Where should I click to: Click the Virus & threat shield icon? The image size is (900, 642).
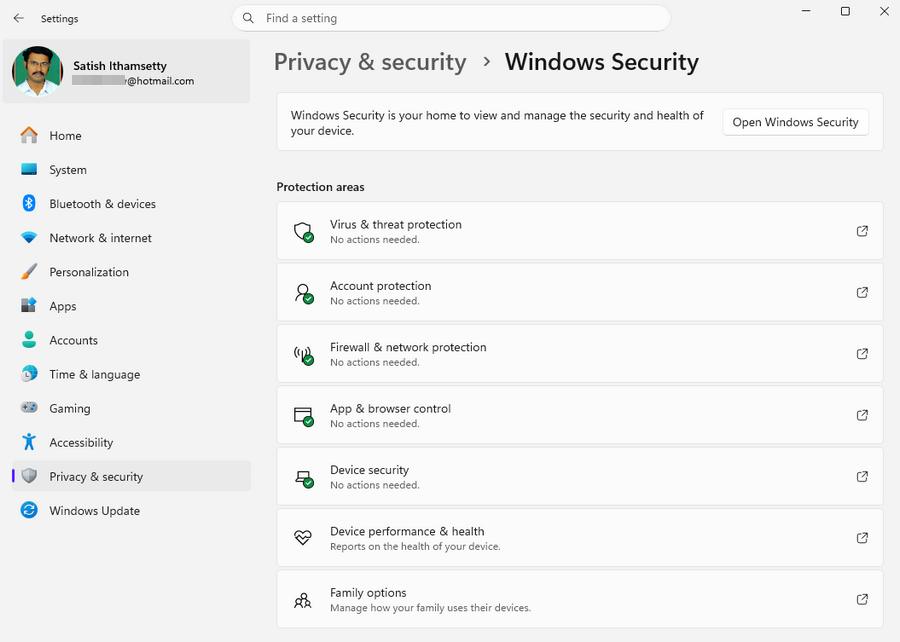point(303,232)
